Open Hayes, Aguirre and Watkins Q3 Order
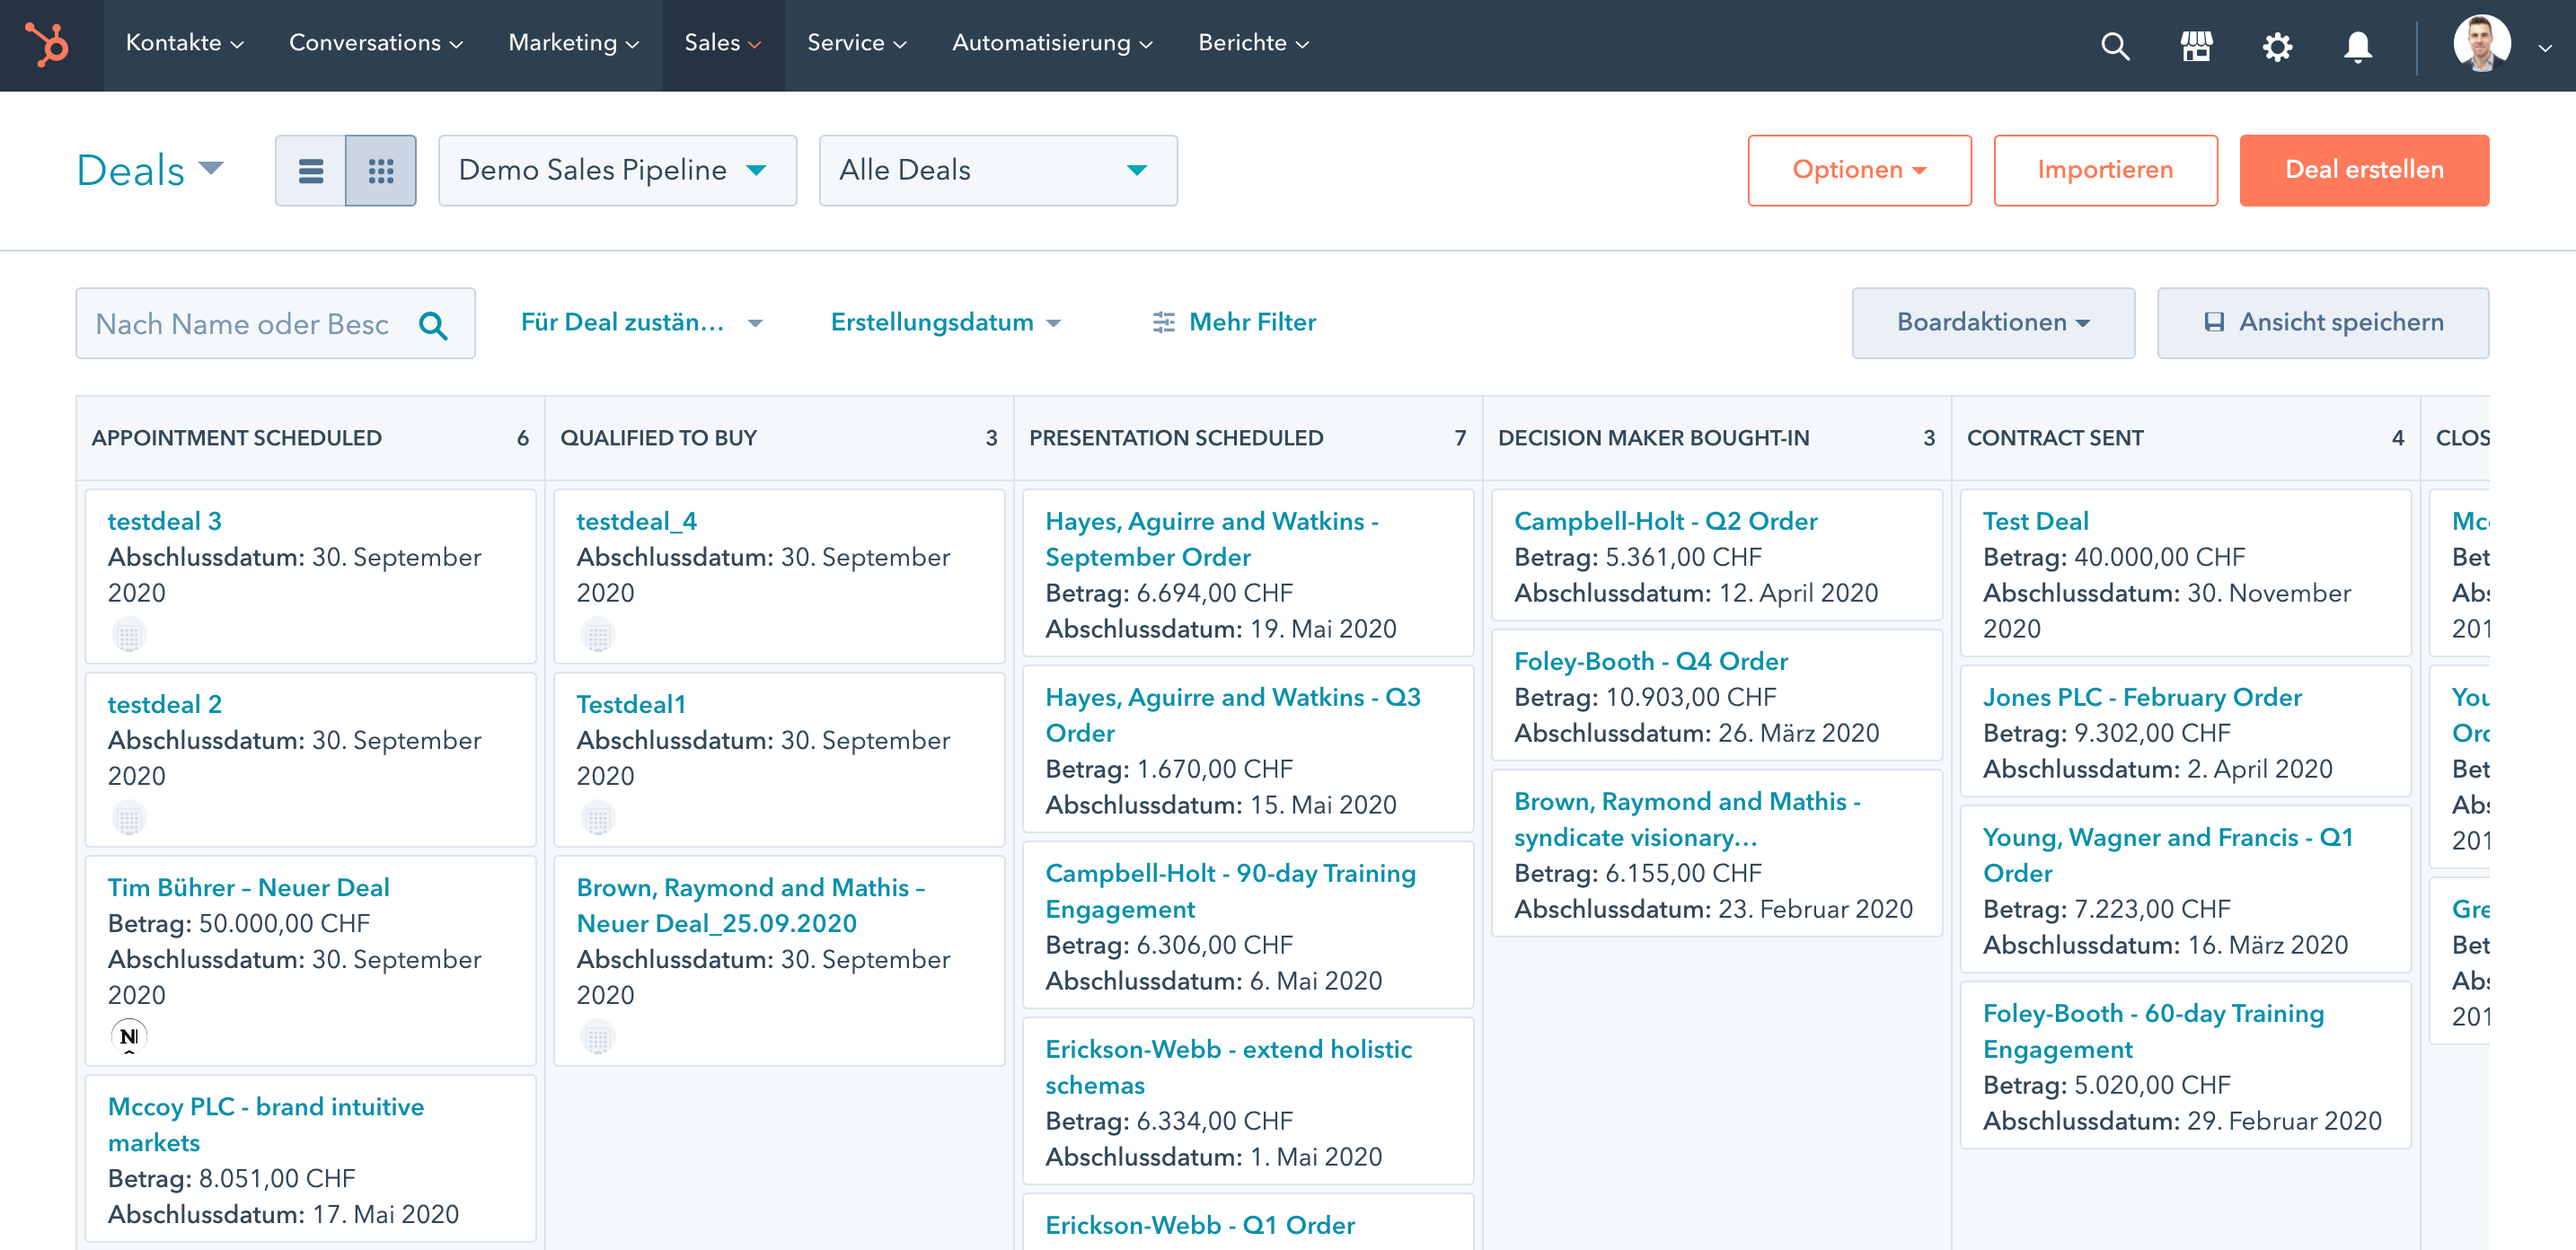Image resolution: width=2576 pixels, height=1250 pixels. pyautogui.click(x=1232, y=715)
